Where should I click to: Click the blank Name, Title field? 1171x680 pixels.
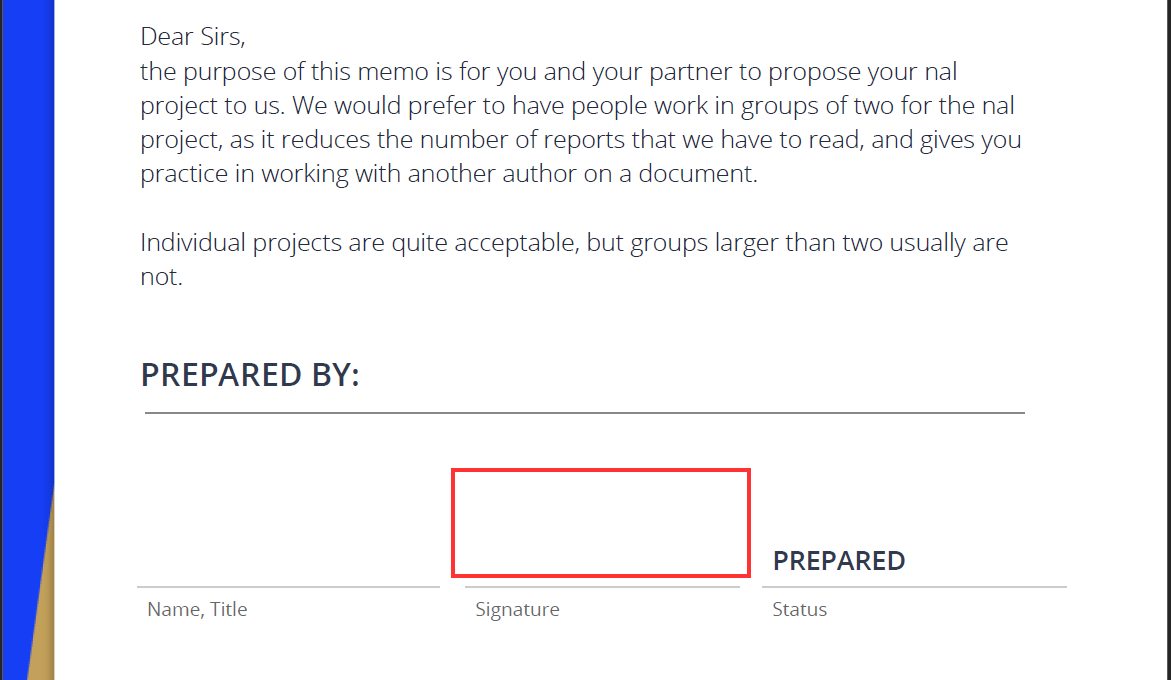click(288, 550)
